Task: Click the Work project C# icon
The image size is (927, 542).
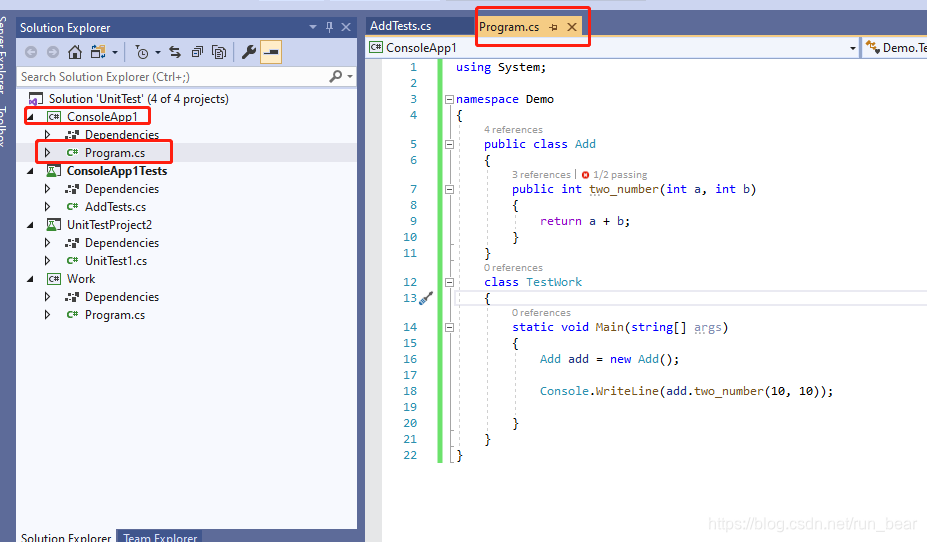Action: tap(54, 279)
